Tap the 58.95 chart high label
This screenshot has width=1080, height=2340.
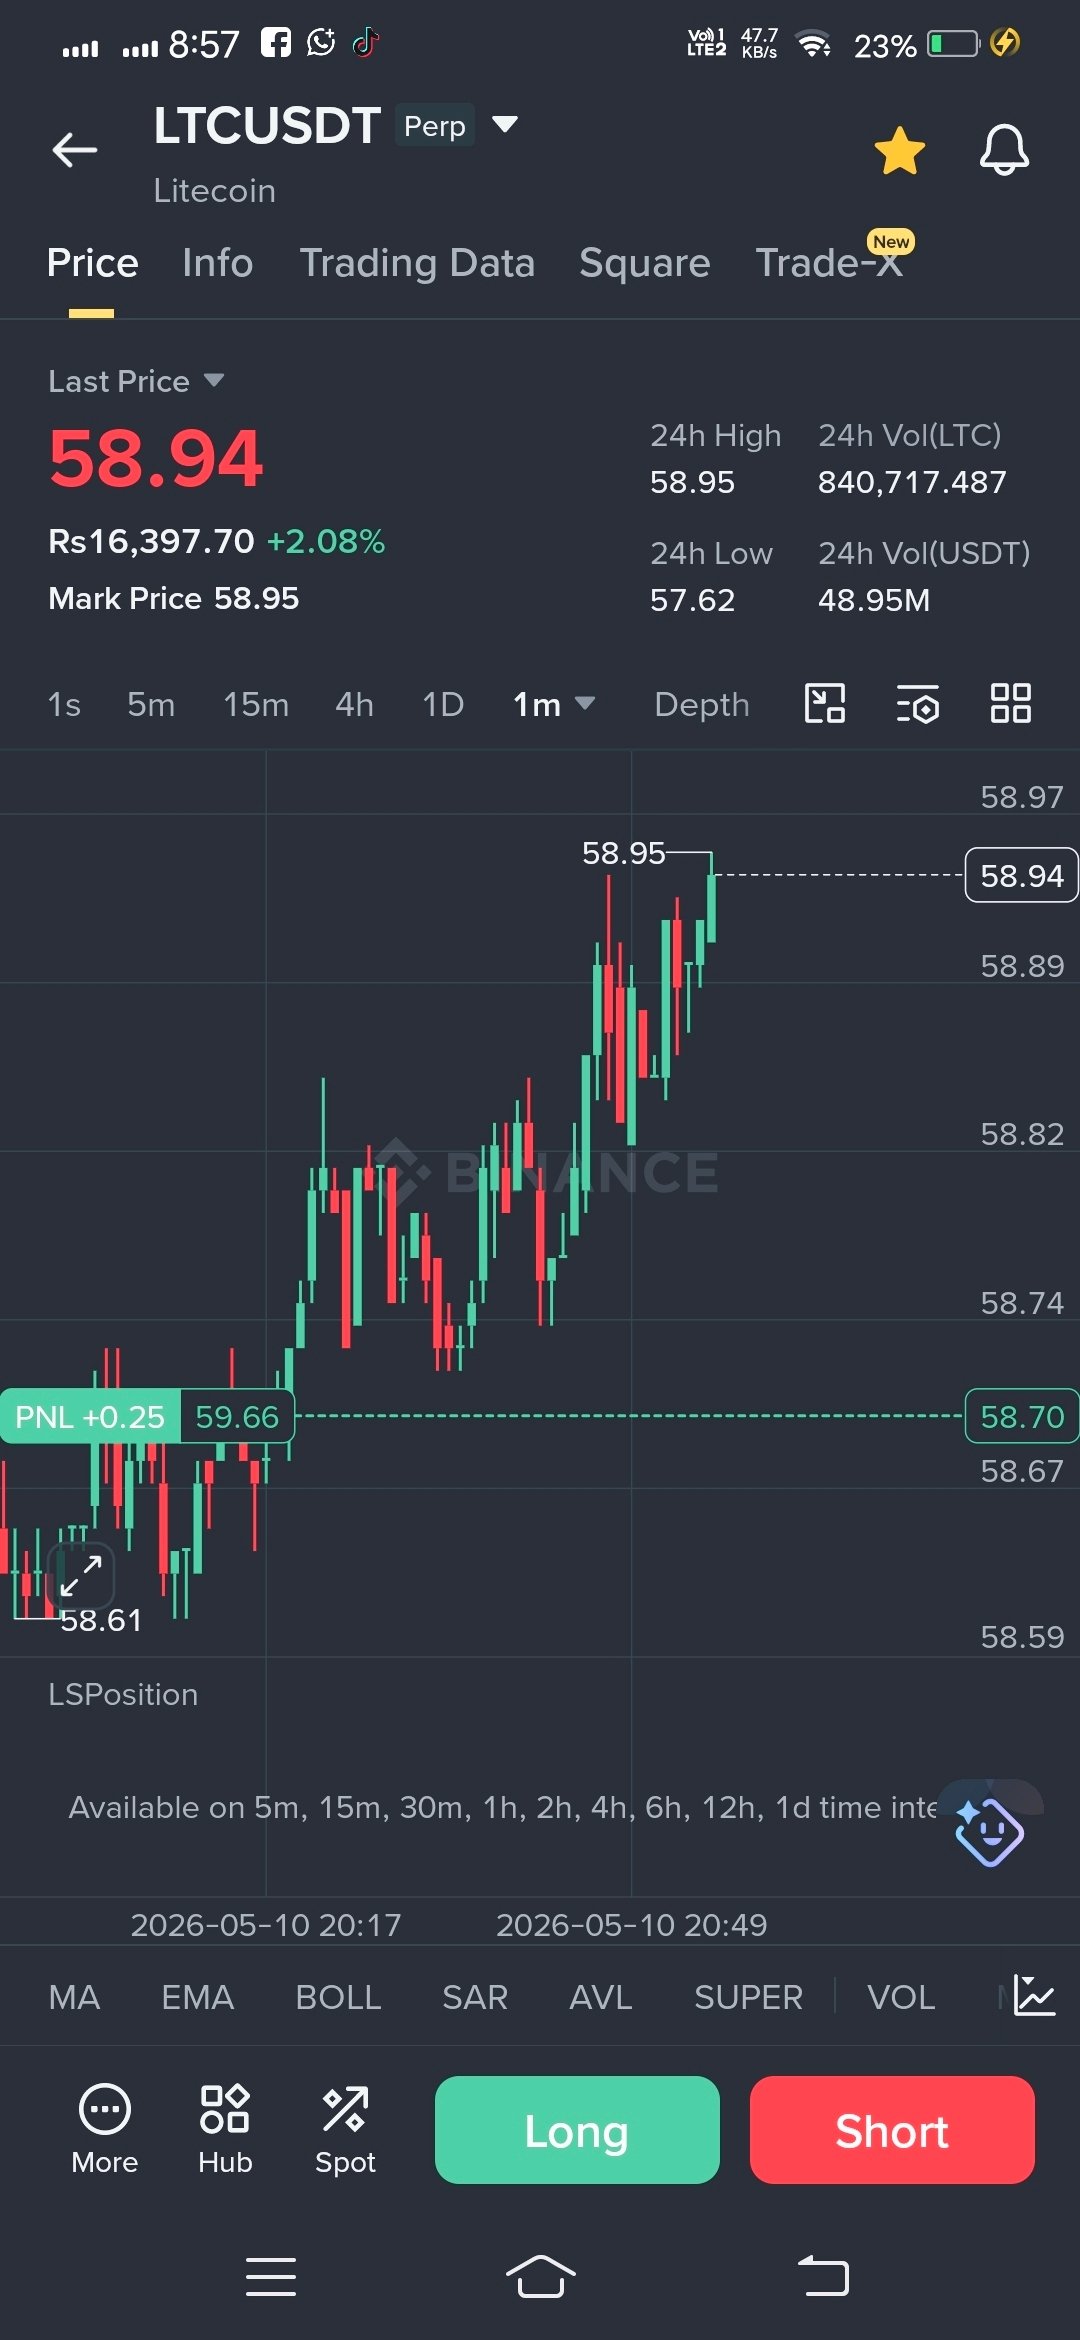tap(623, 853)
